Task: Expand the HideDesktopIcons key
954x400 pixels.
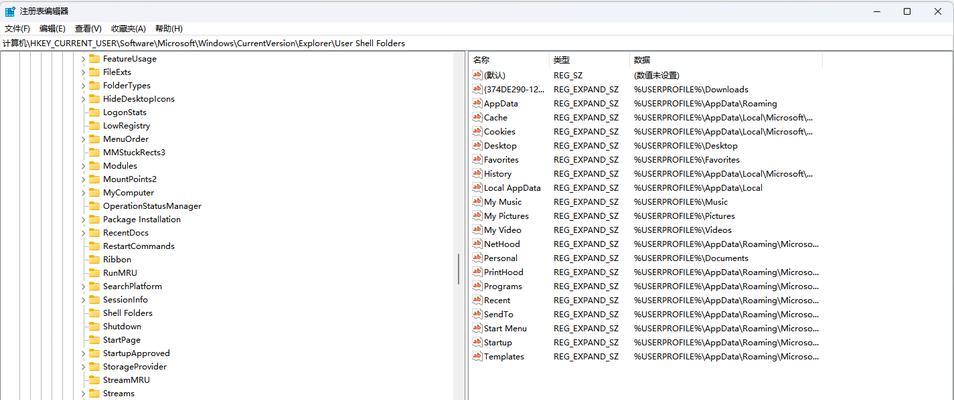Action: pos(83,99)
